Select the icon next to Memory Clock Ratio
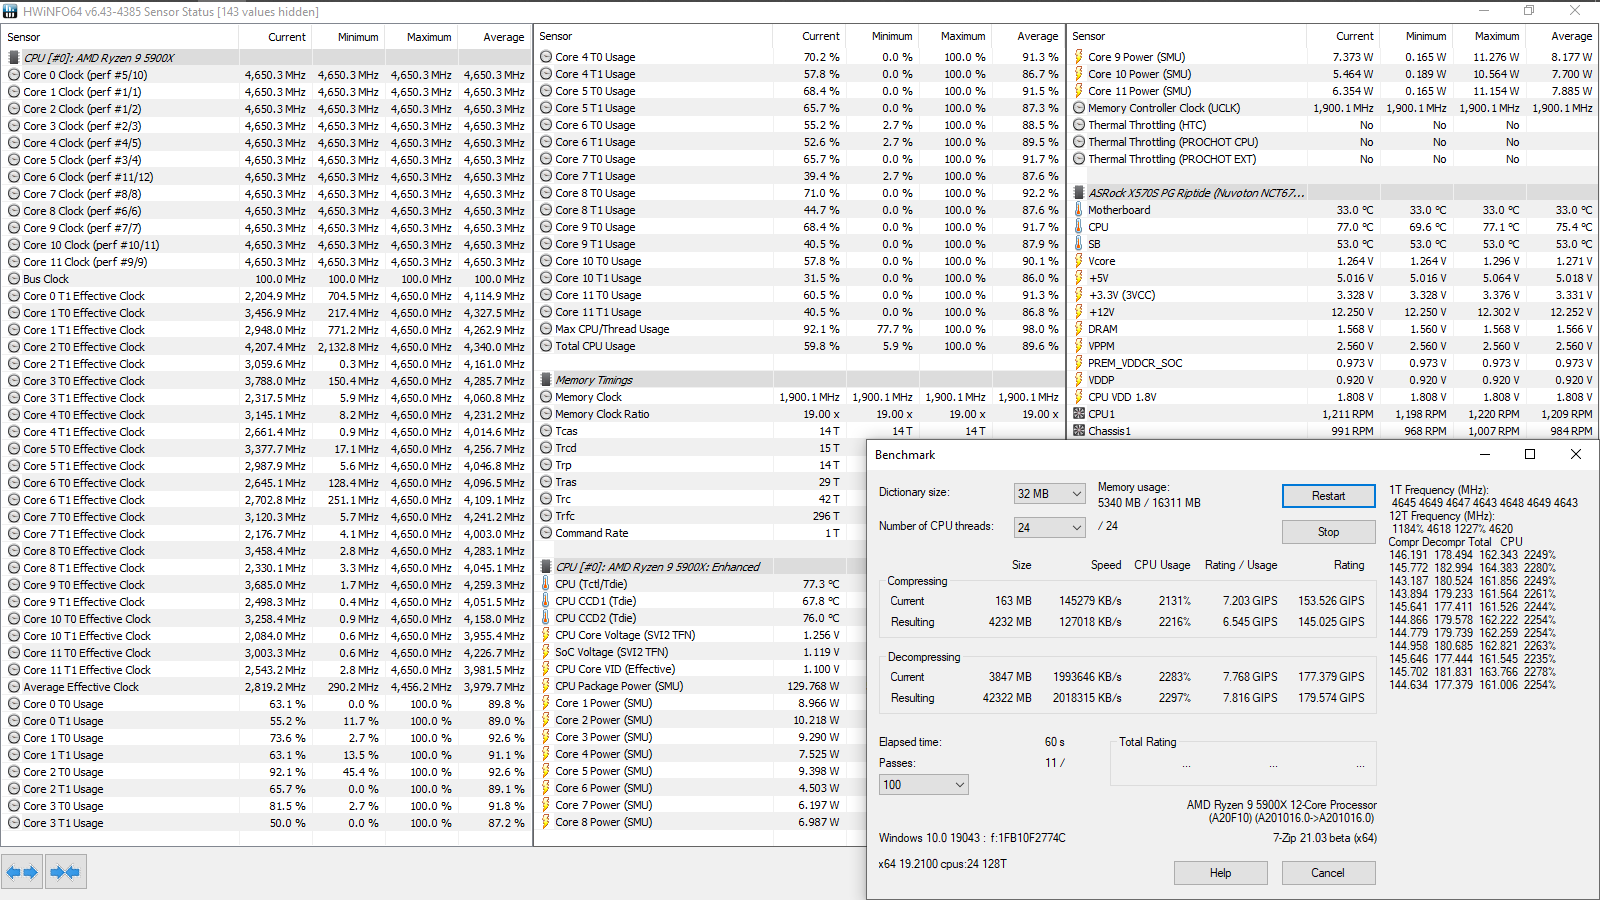Screen dimensions: 1600x900 click(546, 414)
